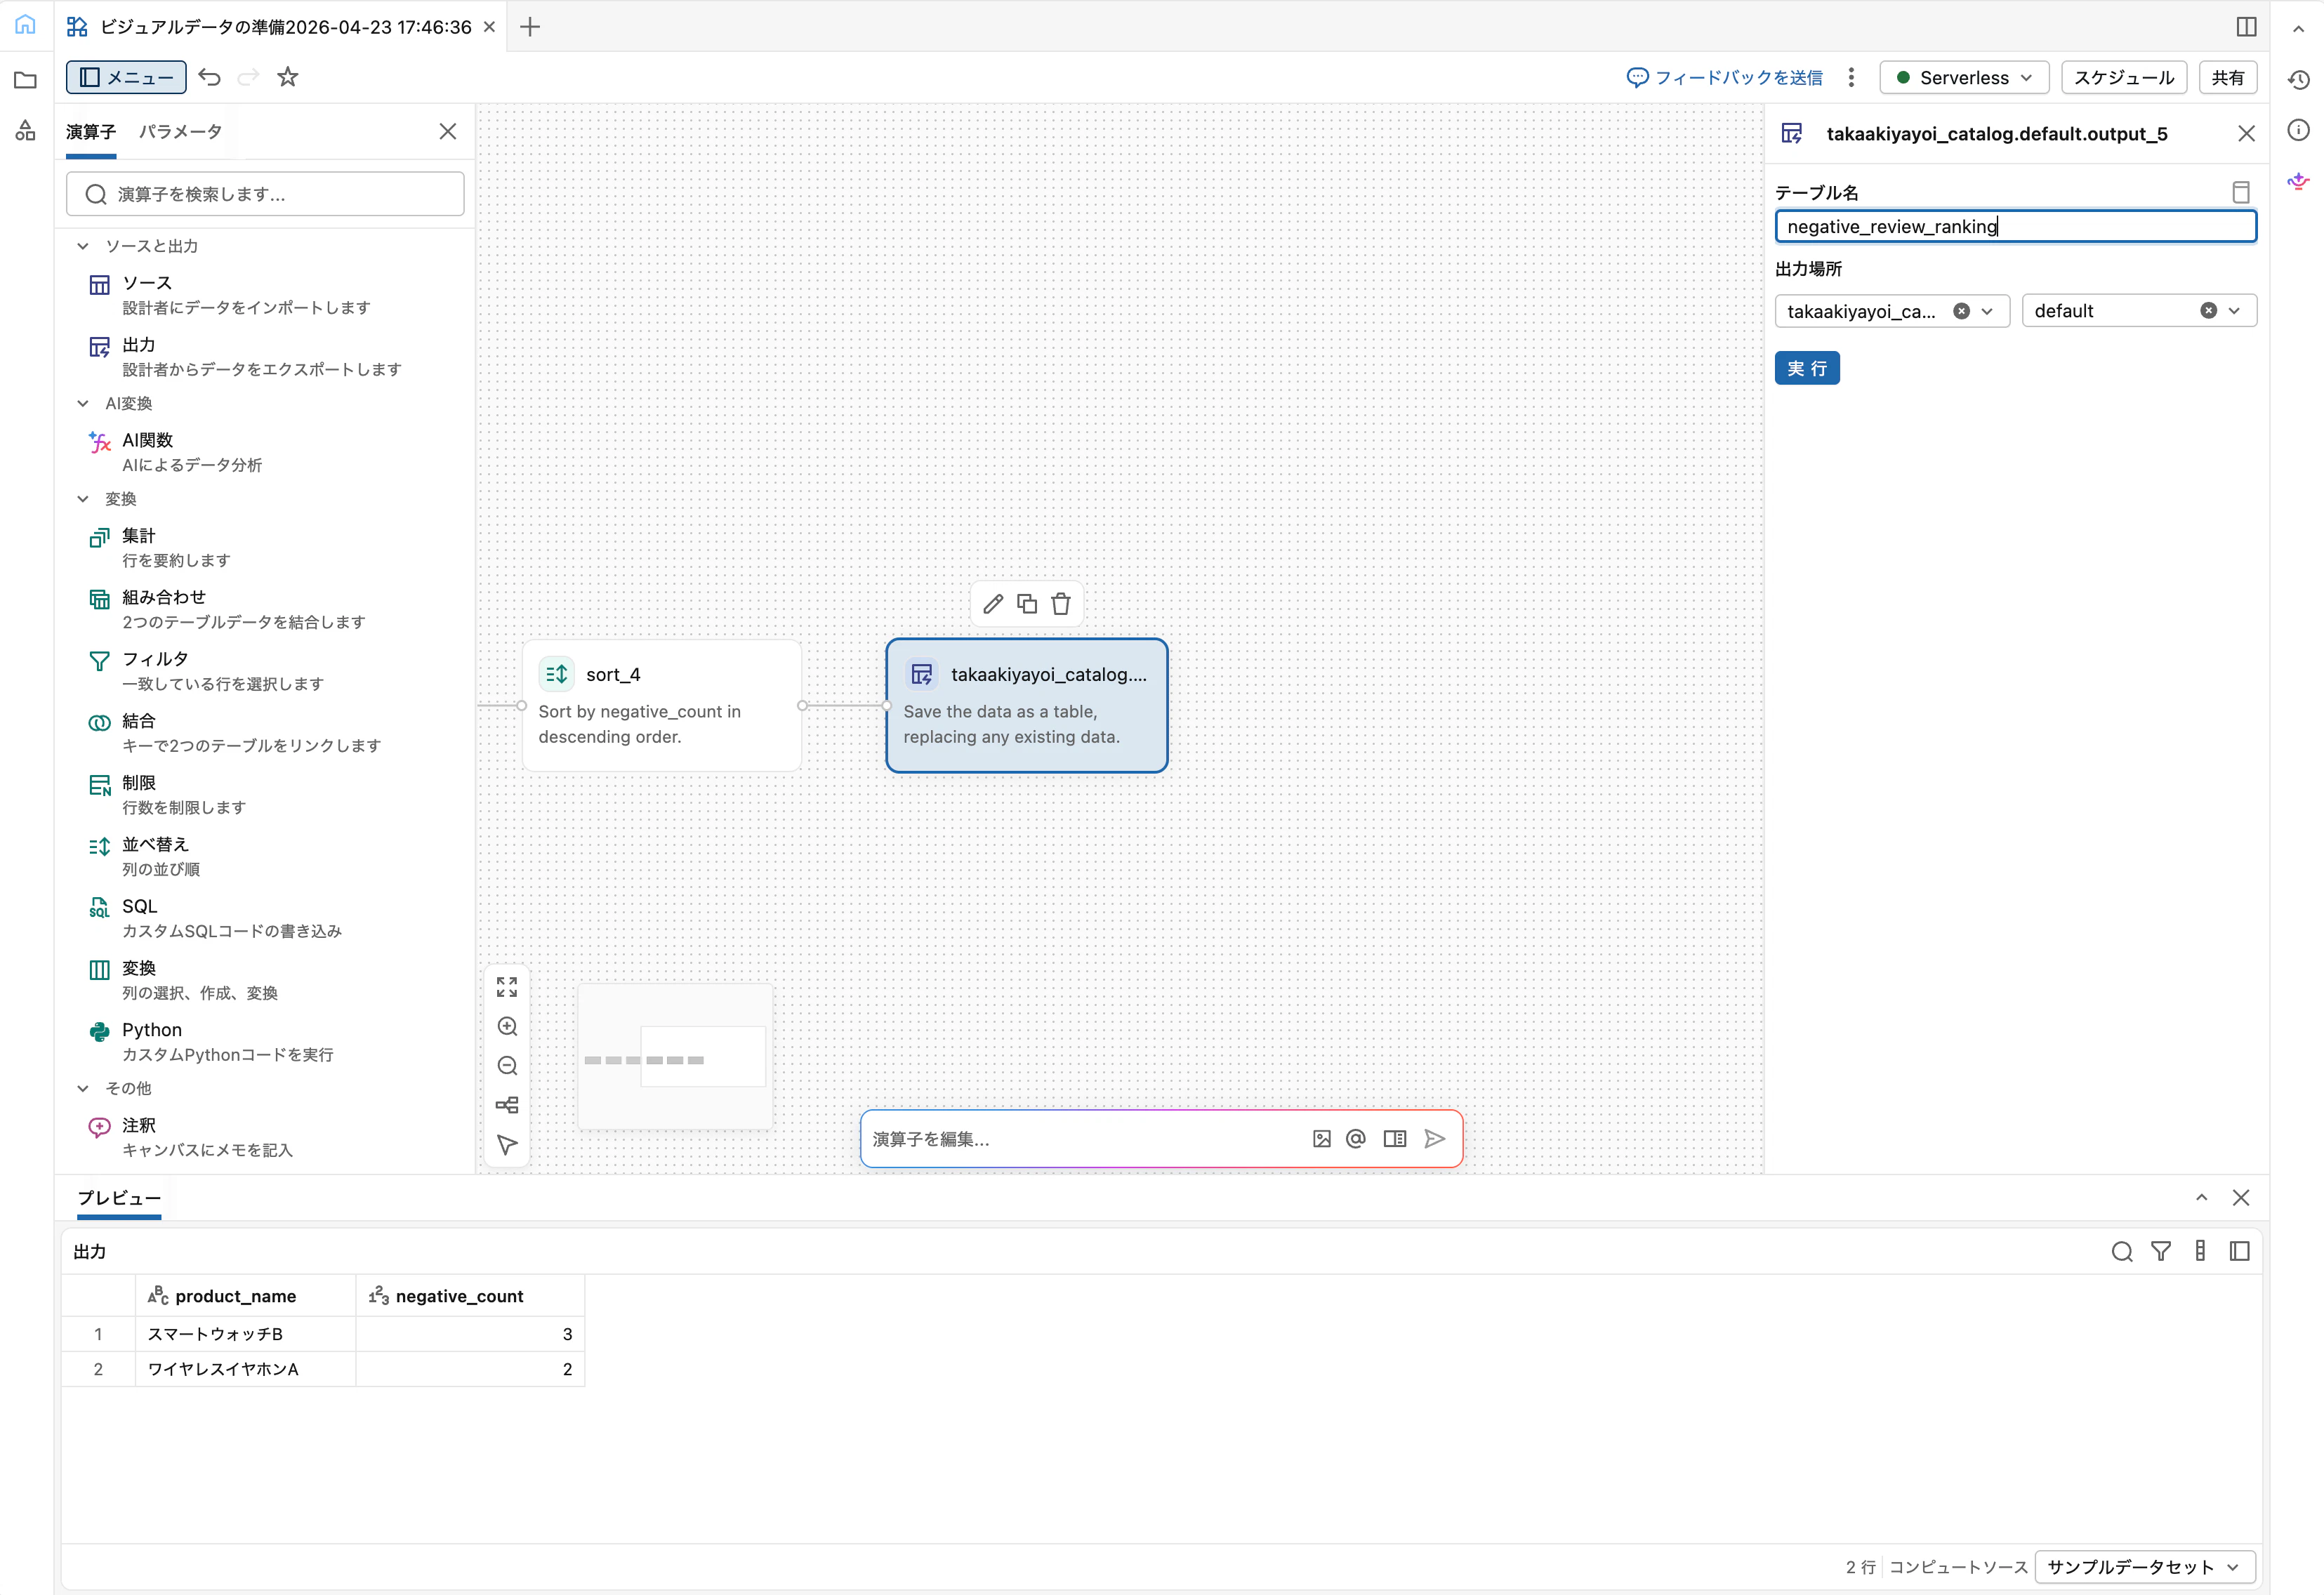
Task: Edit the selected output node with the pencil icon
Action: point(993,603)
